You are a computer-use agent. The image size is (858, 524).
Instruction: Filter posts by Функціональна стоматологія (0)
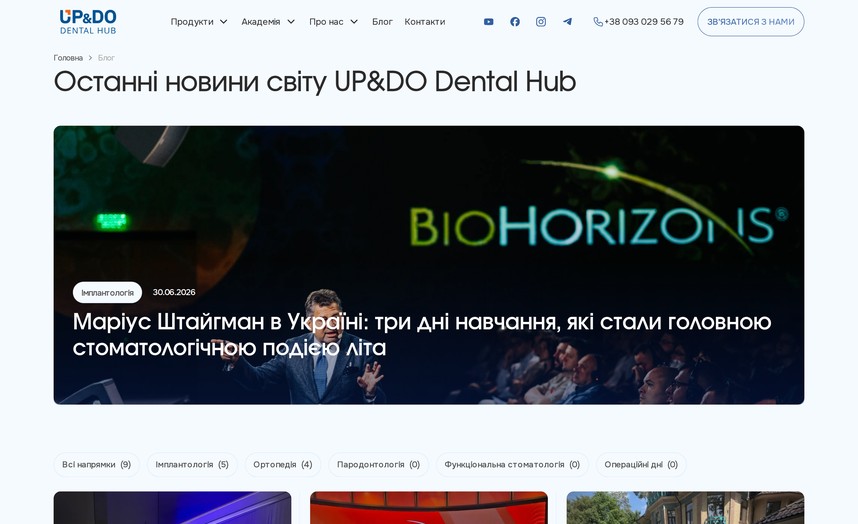click(x=512, y=464)
